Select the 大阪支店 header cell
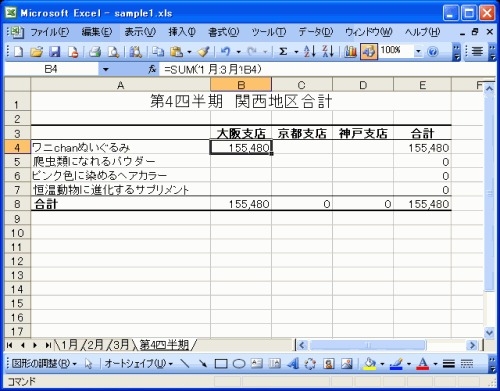 (241, 133)
